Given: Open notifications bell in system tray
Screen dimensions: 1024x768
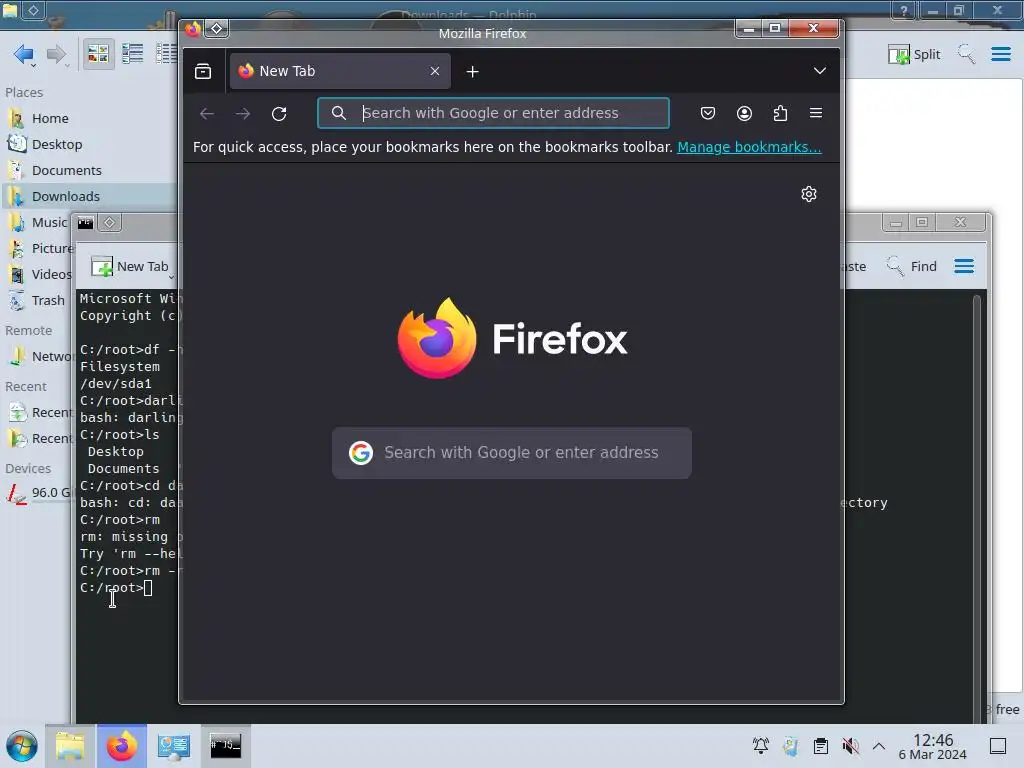Looking at the screenshot, I should coord(761,746).
